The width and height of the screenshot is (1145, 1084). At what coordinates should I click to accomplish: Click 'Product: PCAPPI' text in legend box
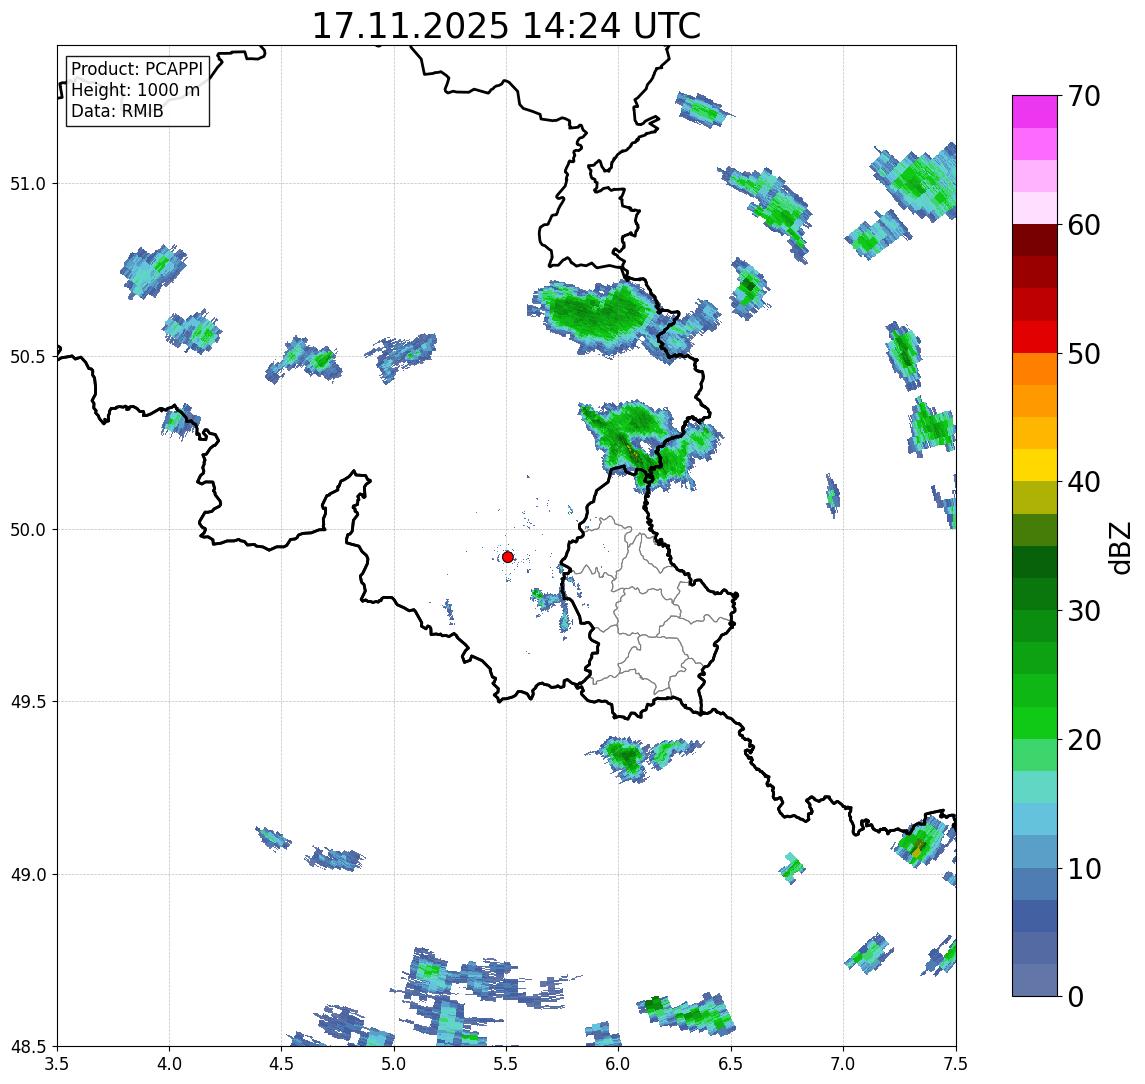click(137, 69)
